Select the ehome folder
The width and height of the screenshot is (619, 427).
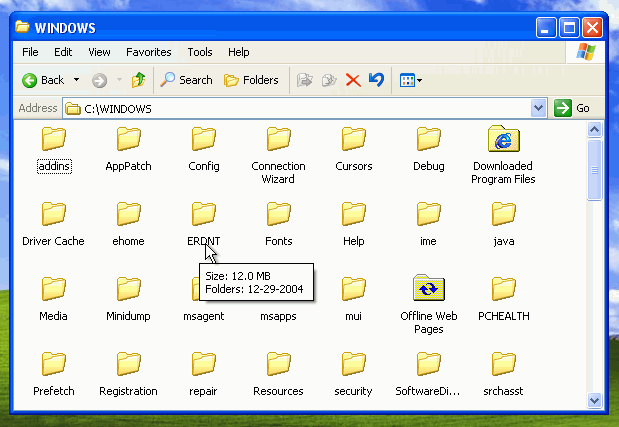(129, 225)
